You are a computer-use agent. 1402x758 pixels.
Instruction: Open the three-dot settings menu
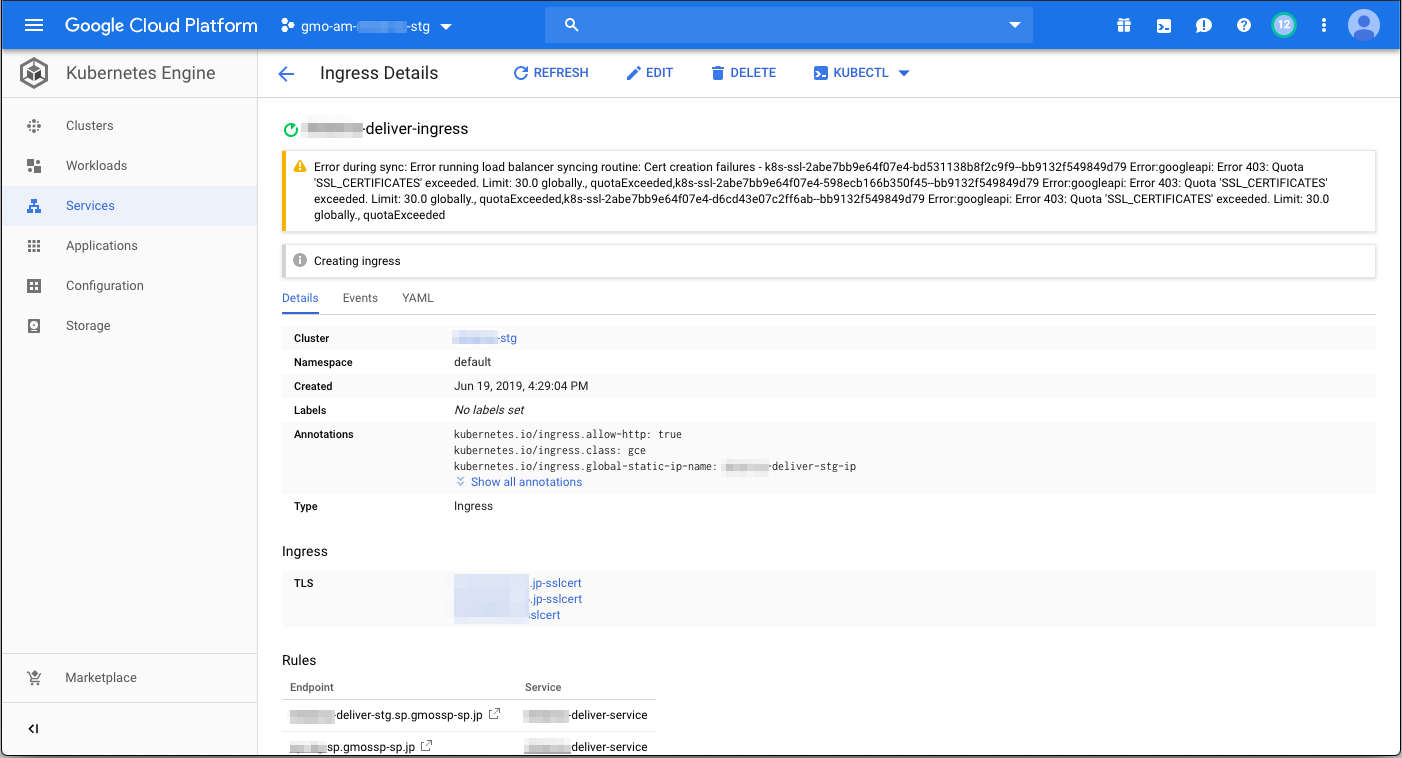point(1324,26)
